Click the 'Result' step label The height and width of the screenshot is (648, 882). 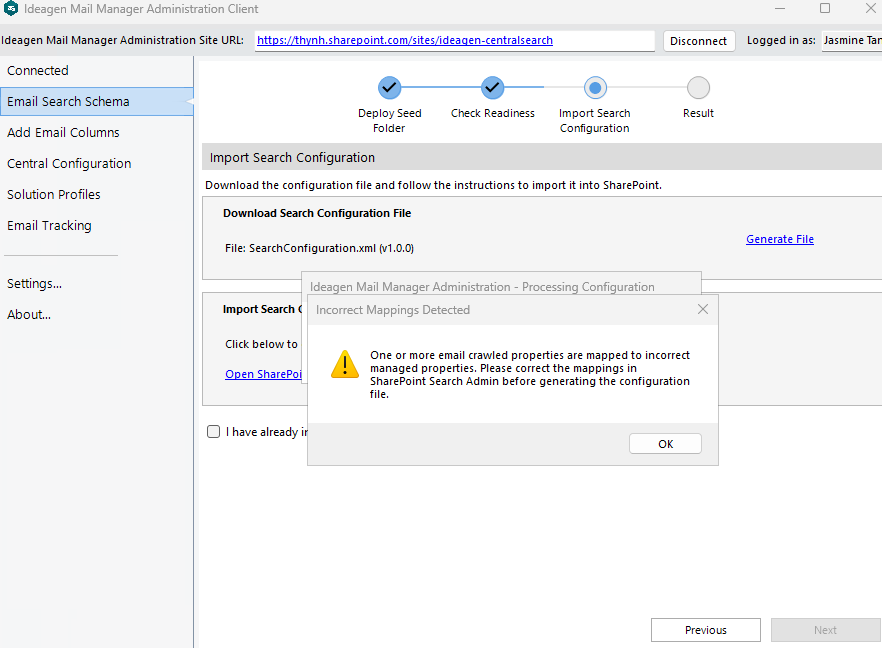point(698,113)
